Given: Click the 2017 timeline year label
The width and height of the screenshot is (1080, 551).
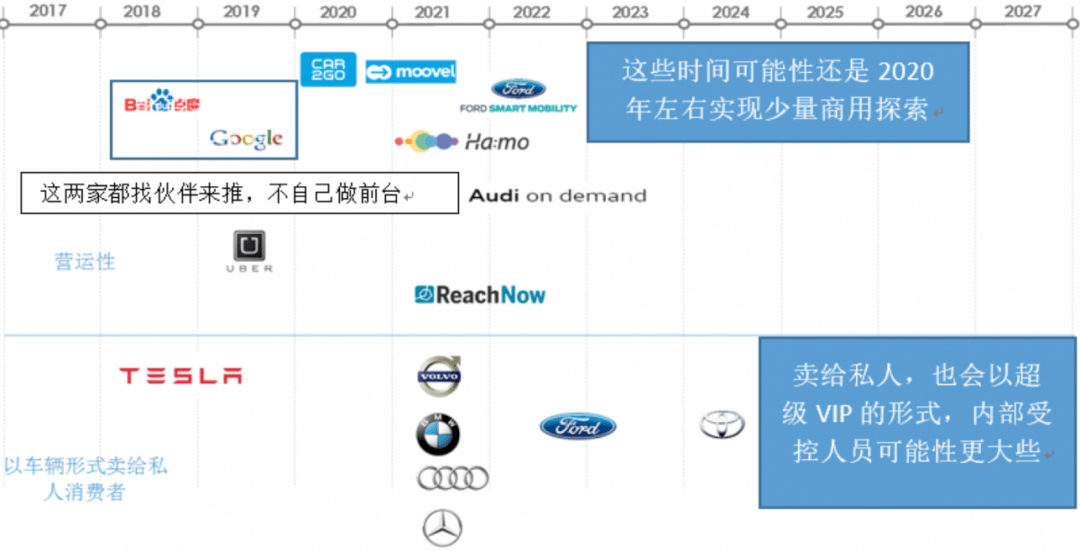Looking at the screenshot, I should 48,11.
